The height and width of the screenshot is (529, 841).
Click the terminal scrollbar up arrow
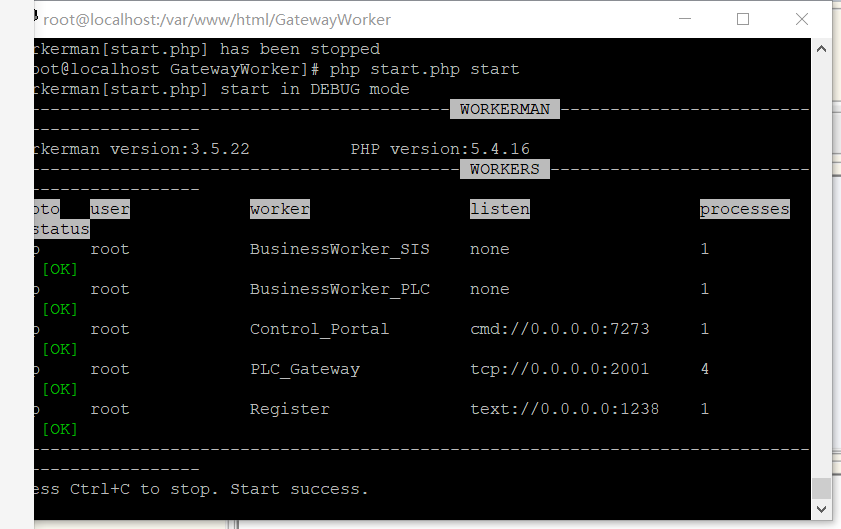[x=821, y=49]
